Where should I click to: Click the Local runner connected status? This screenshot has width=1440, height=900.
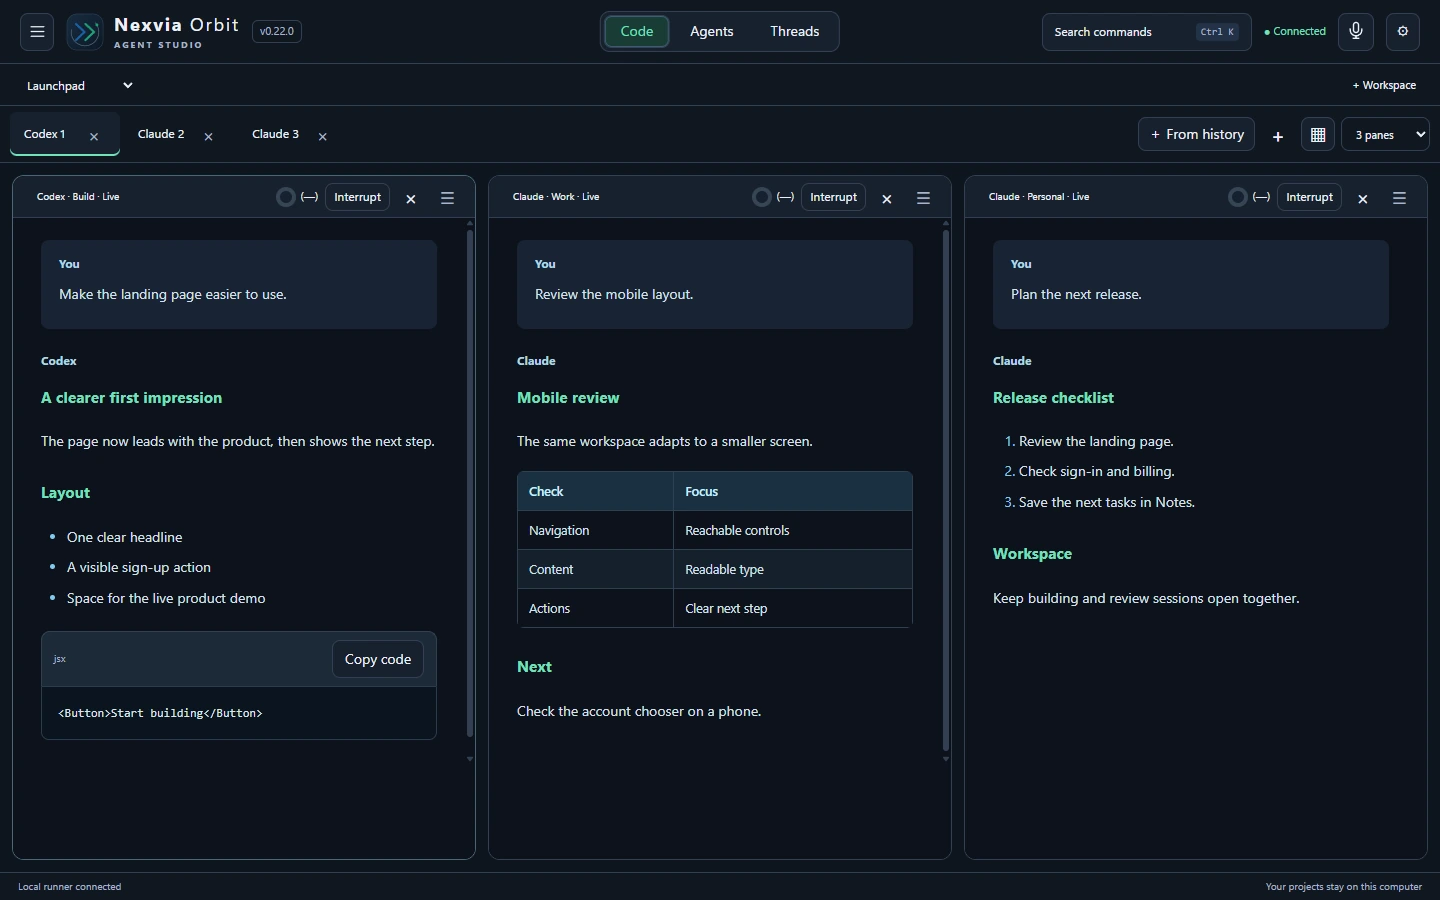click(70, 887)
